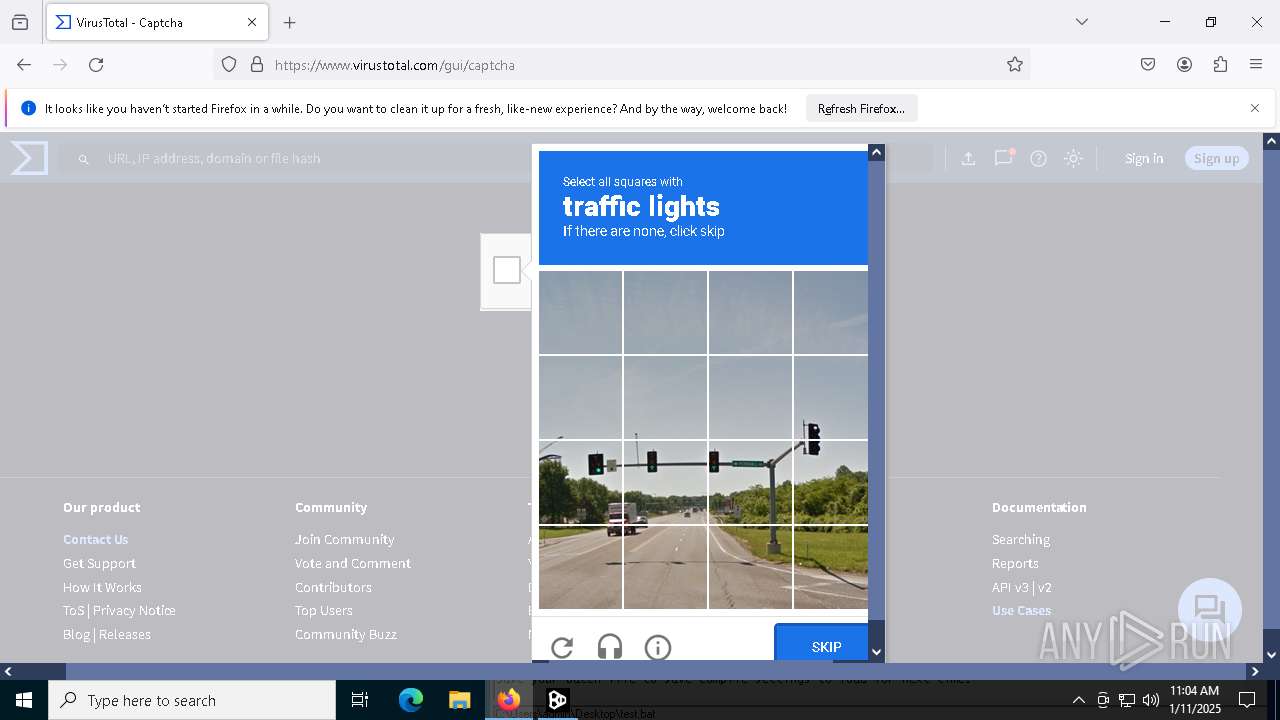The height and width of the screenshot is (720, 1280).
Task: Close the VirusTotal - Captcha tab
Action: pos(252,22)
